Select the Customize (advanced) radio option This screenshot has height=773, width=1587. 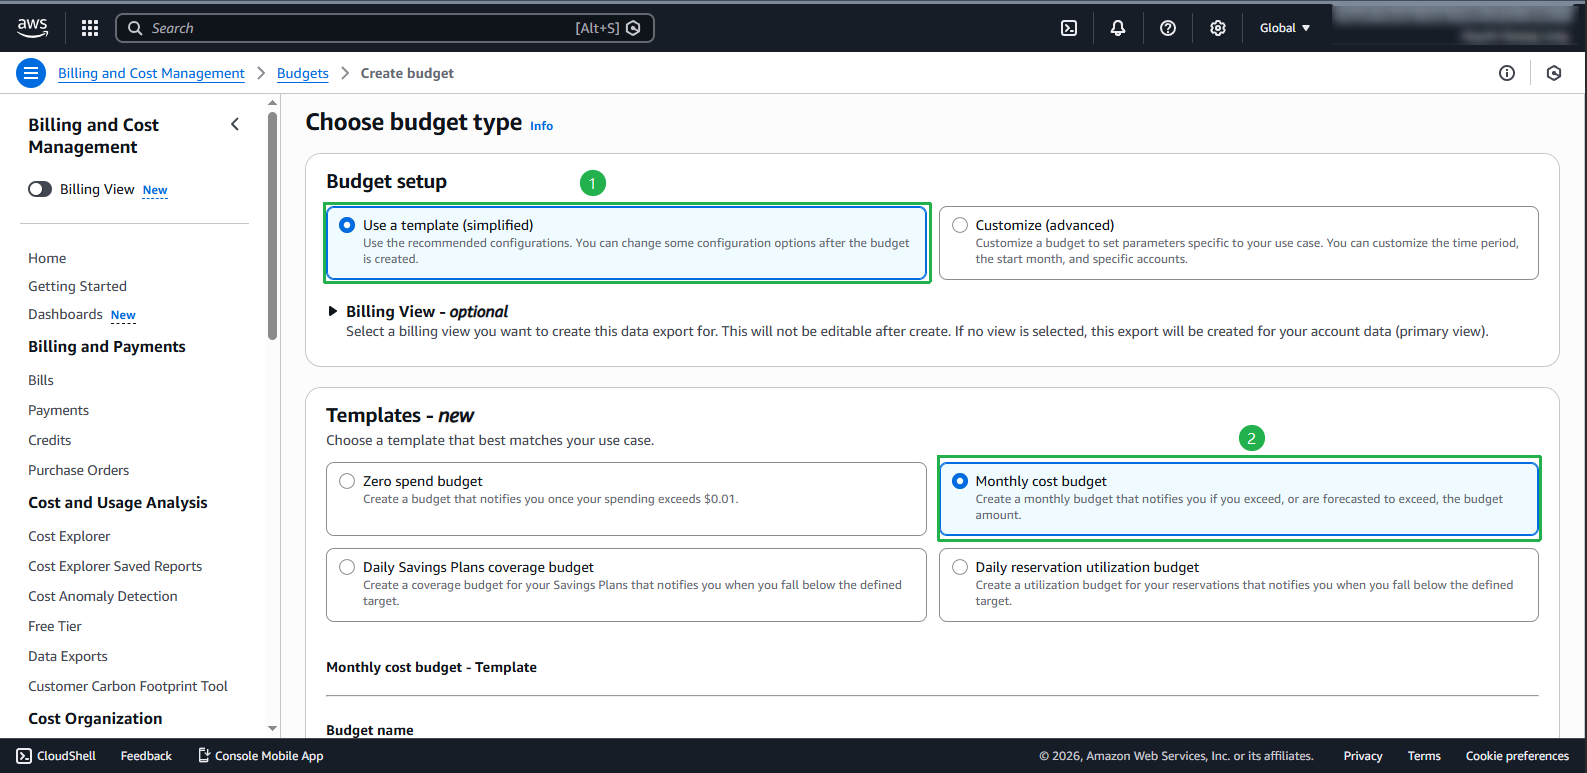coord(960,225)
